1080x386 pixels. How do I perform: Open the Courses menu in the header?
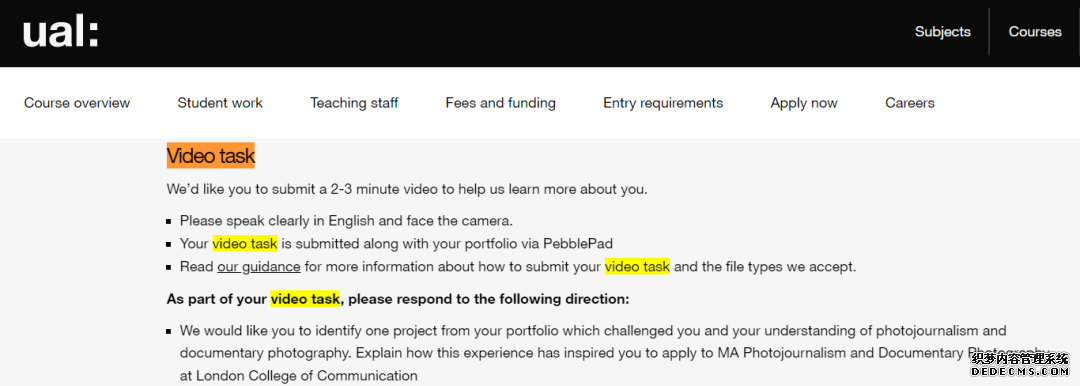[x=1035, y=32]
